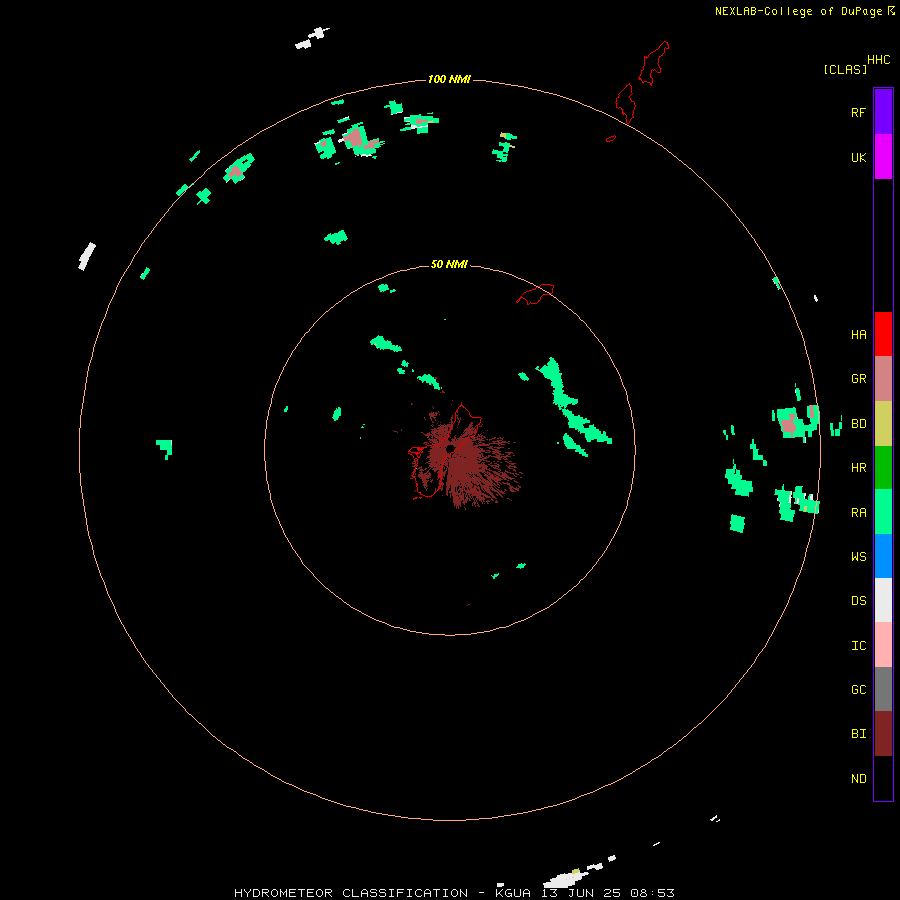Click the 100 NMI range ring label
This screenshot has width=900, height=900.
tap(449, 79)
